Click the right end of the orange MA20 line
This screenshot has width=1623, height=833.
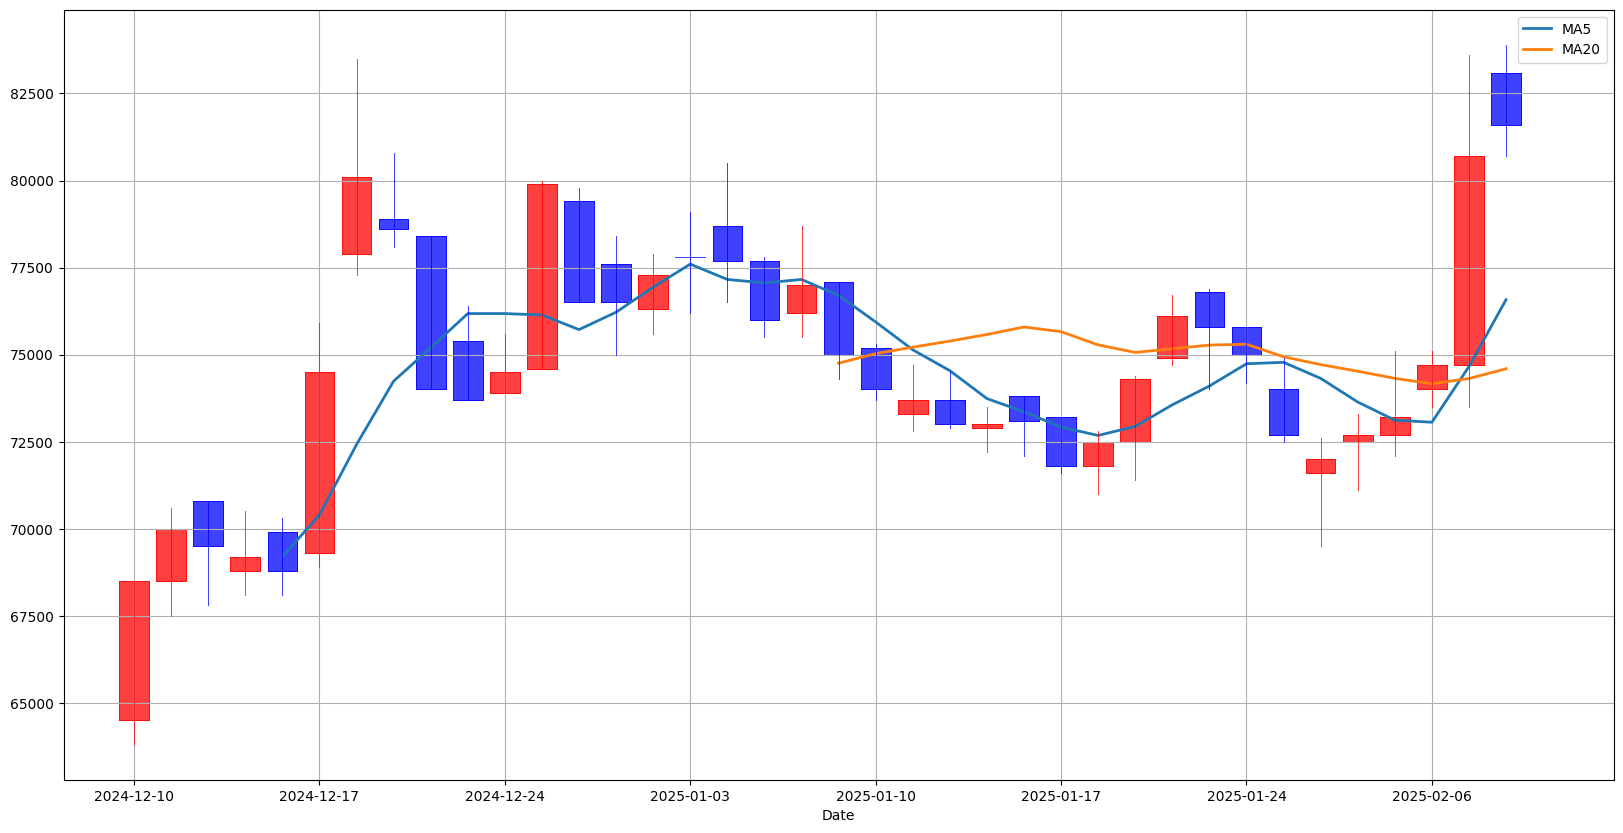pyautogui.click(x=1505, y=369)
